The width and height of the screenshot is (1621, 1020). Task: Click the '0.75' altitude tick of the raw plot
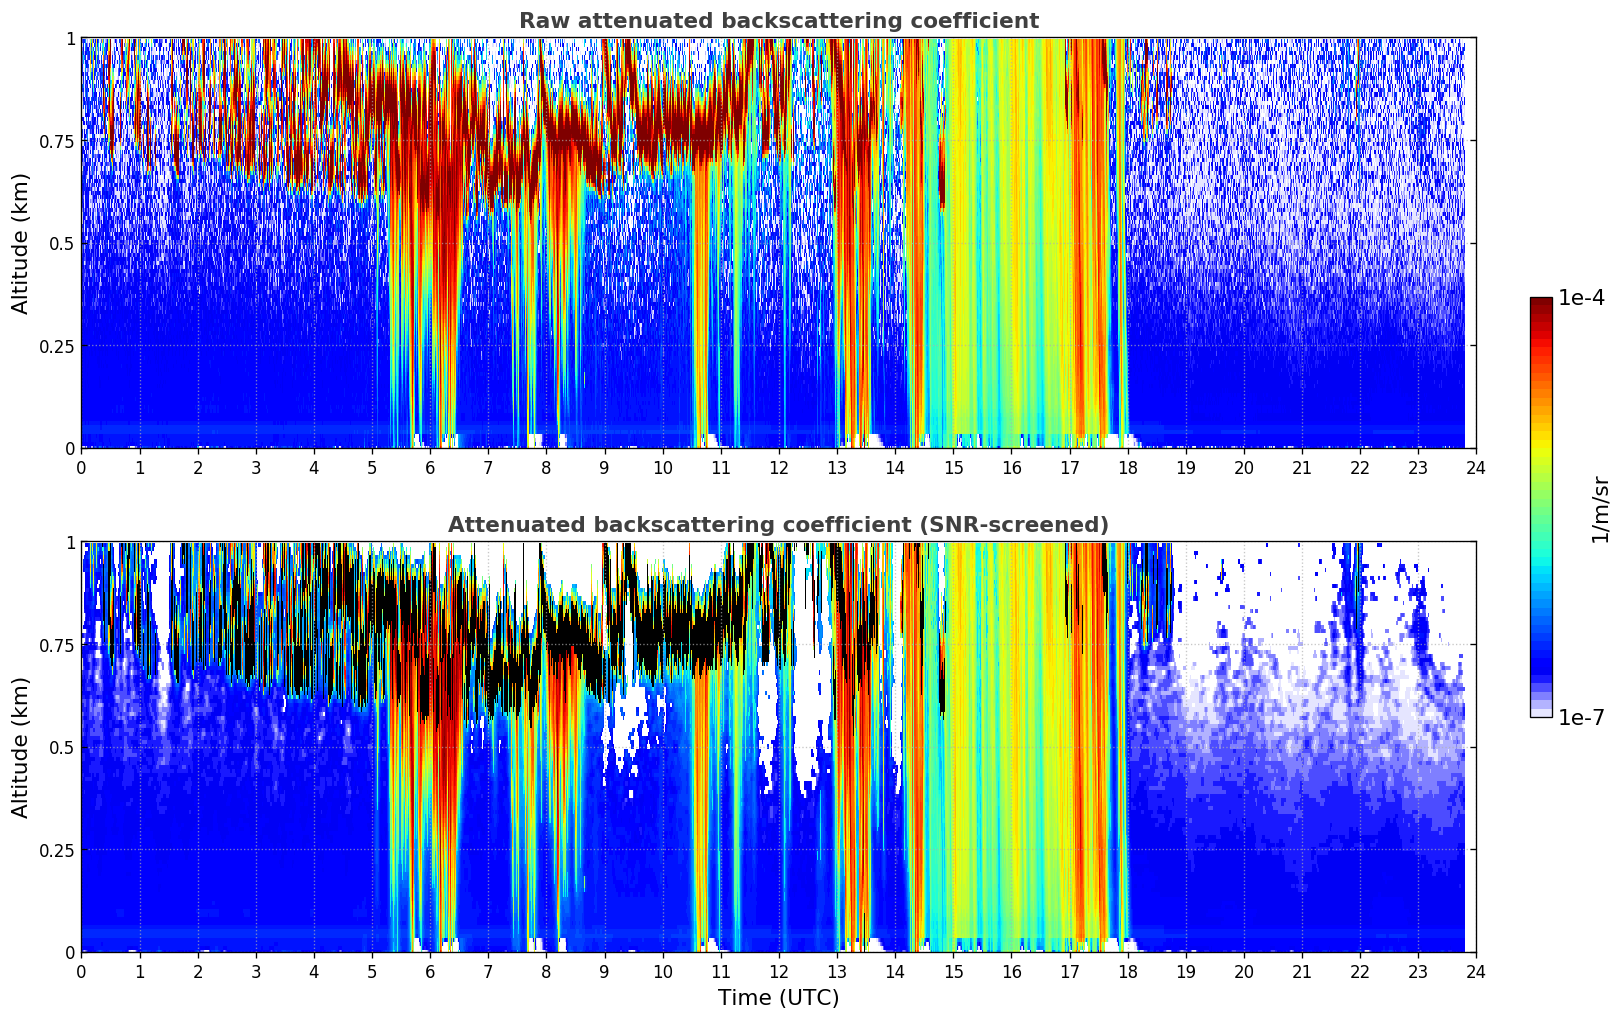[x=57, y=141]
